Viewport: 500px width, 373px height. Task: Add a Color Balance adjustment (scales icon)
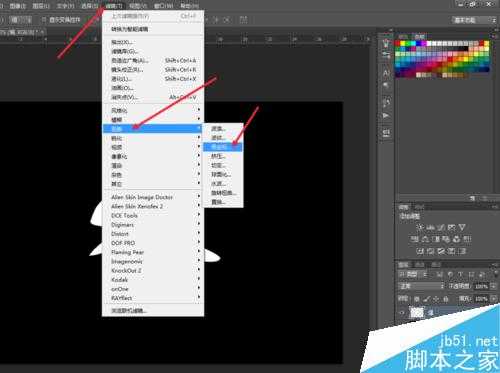[x=425, y=239]
